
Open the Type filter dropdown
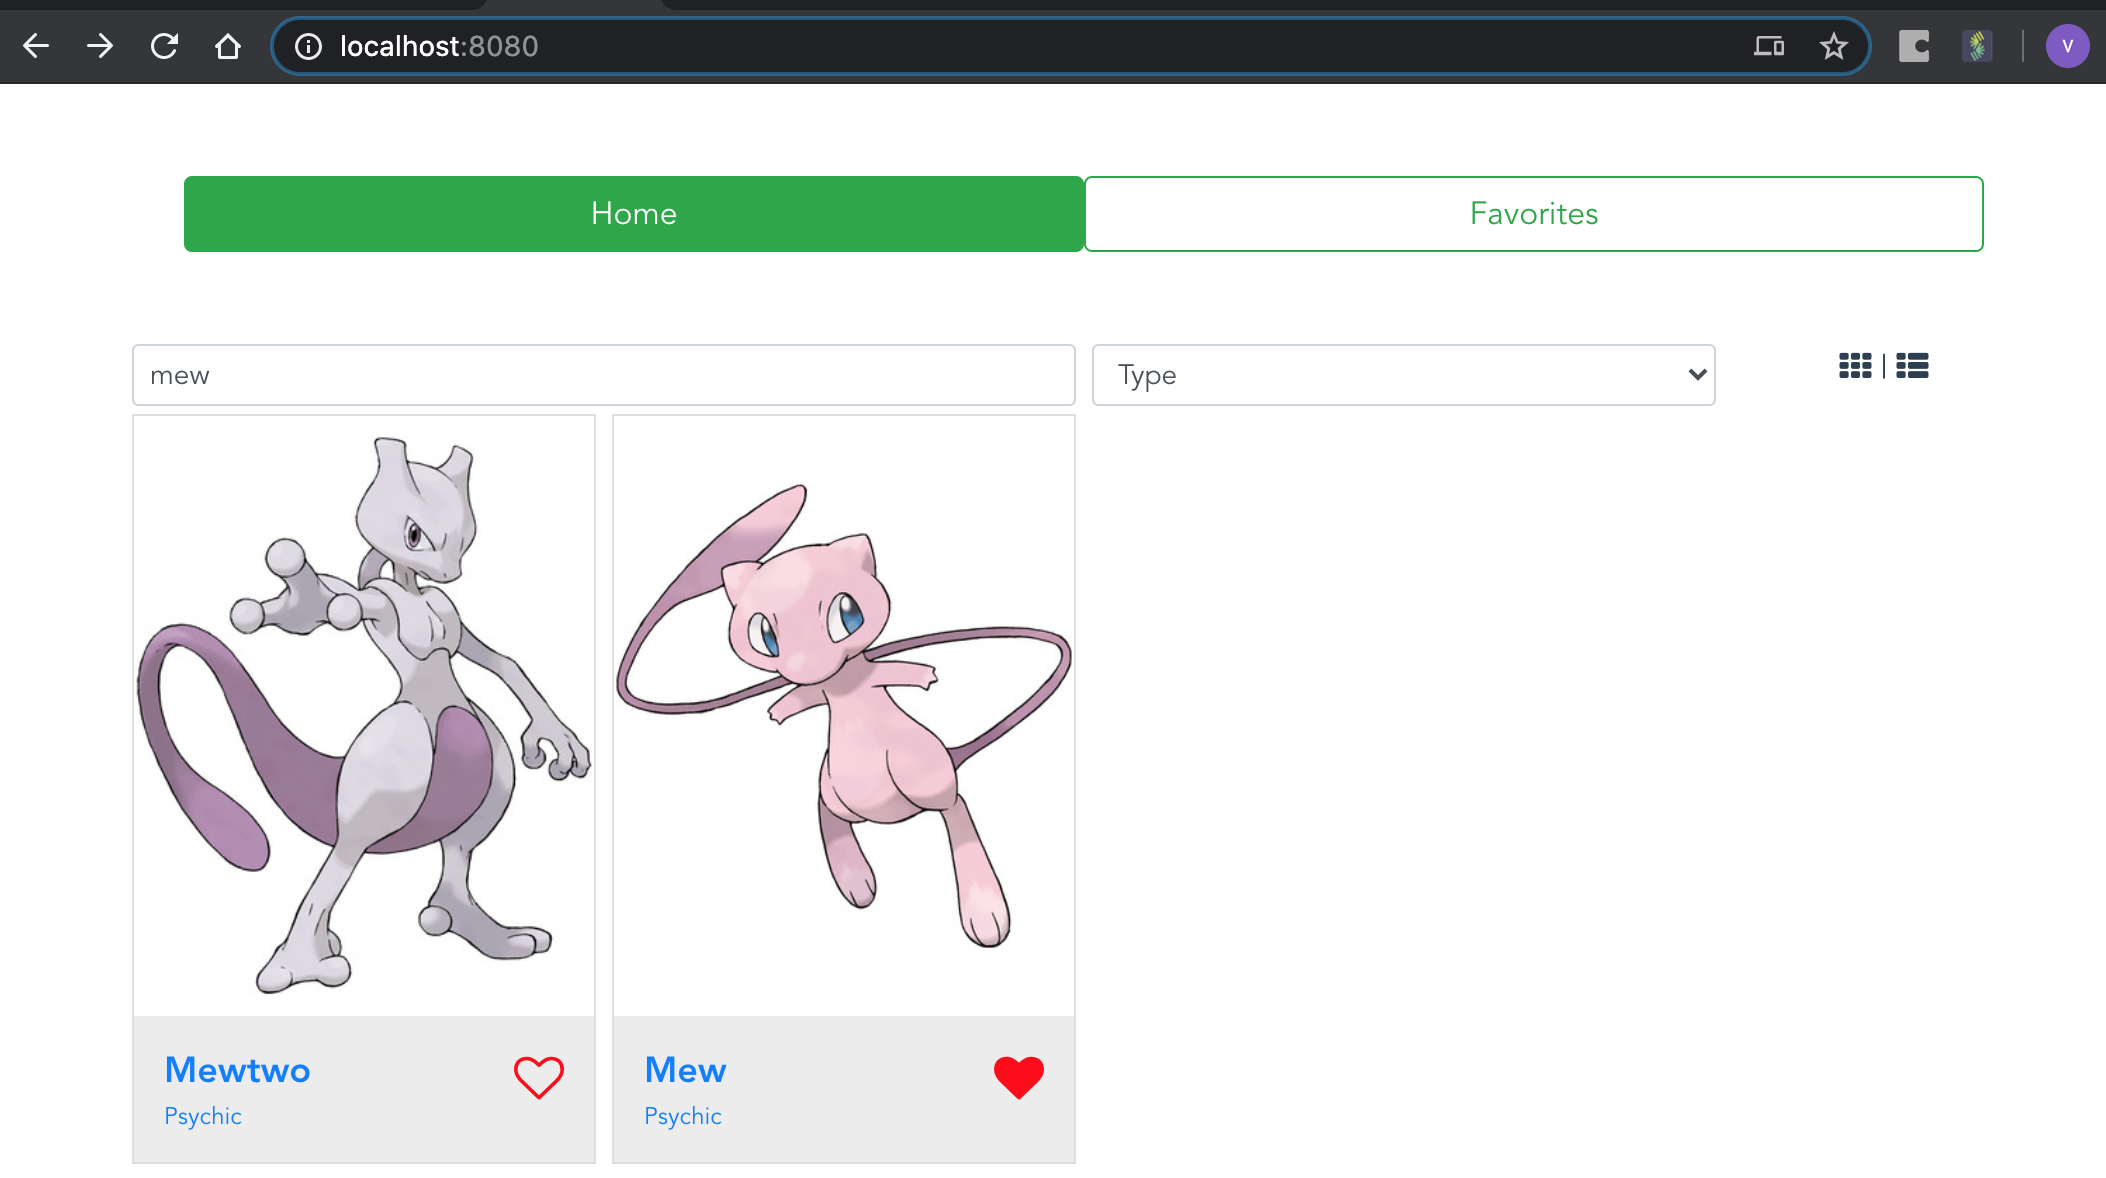point(1403,375)
